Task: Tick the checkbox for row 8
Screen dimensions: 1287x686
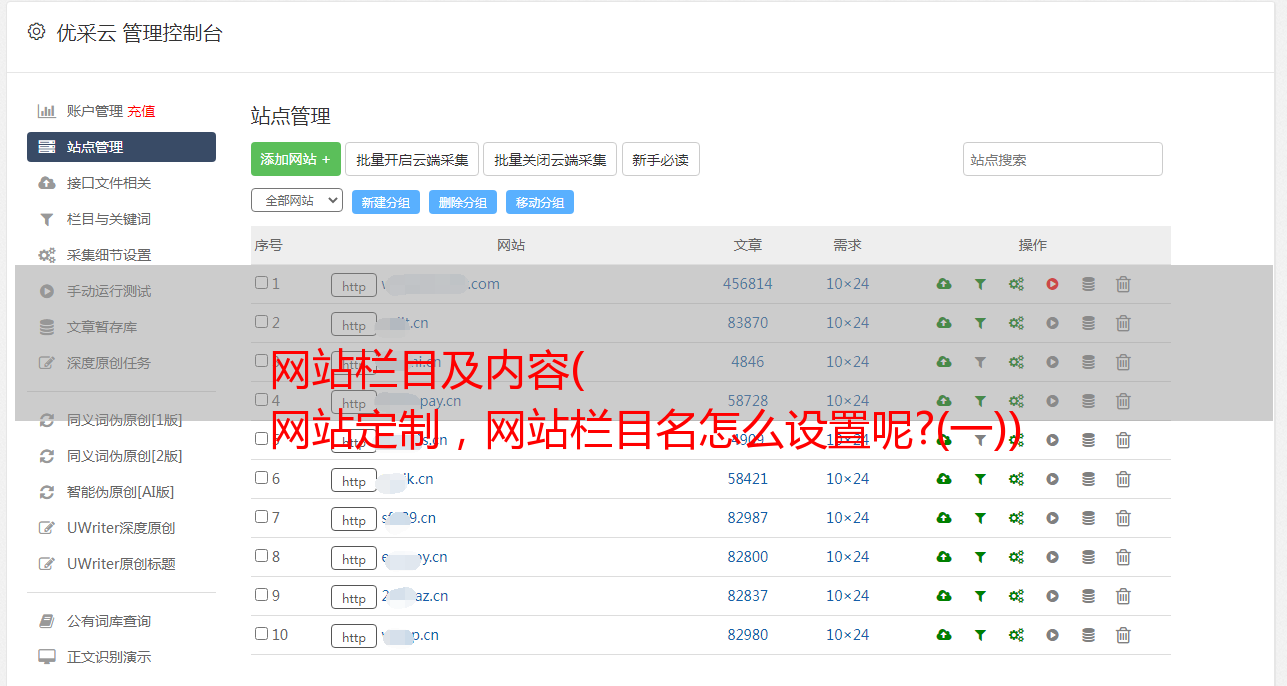Action: tap(261, 556)
